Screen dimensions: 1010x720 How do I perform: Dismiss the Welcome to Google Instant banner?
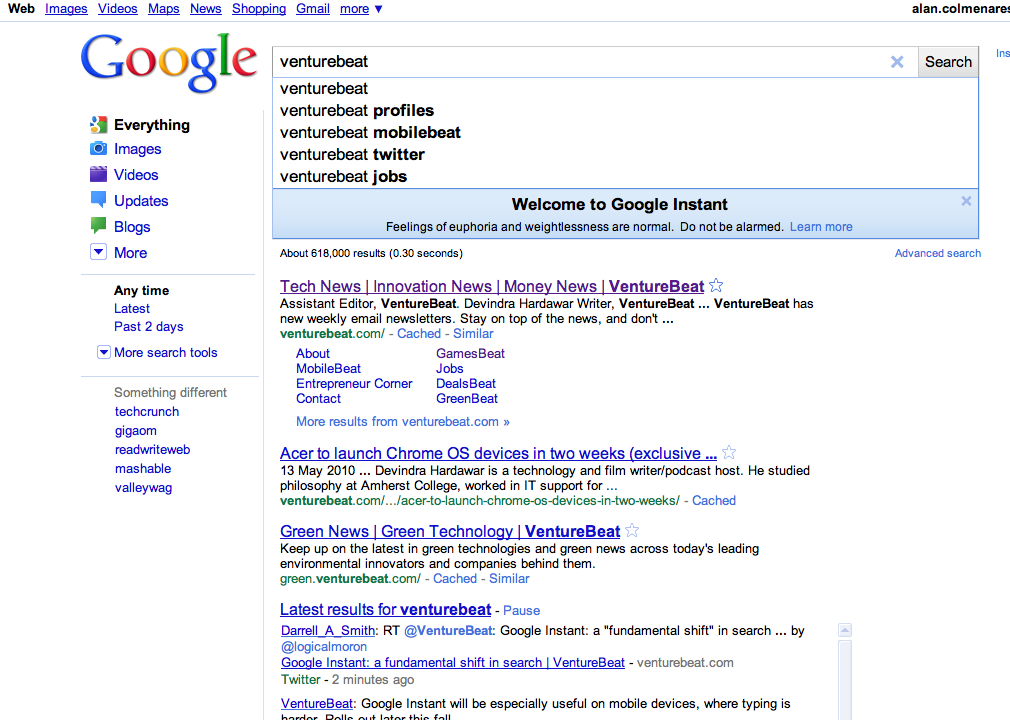tap(966, 201)
